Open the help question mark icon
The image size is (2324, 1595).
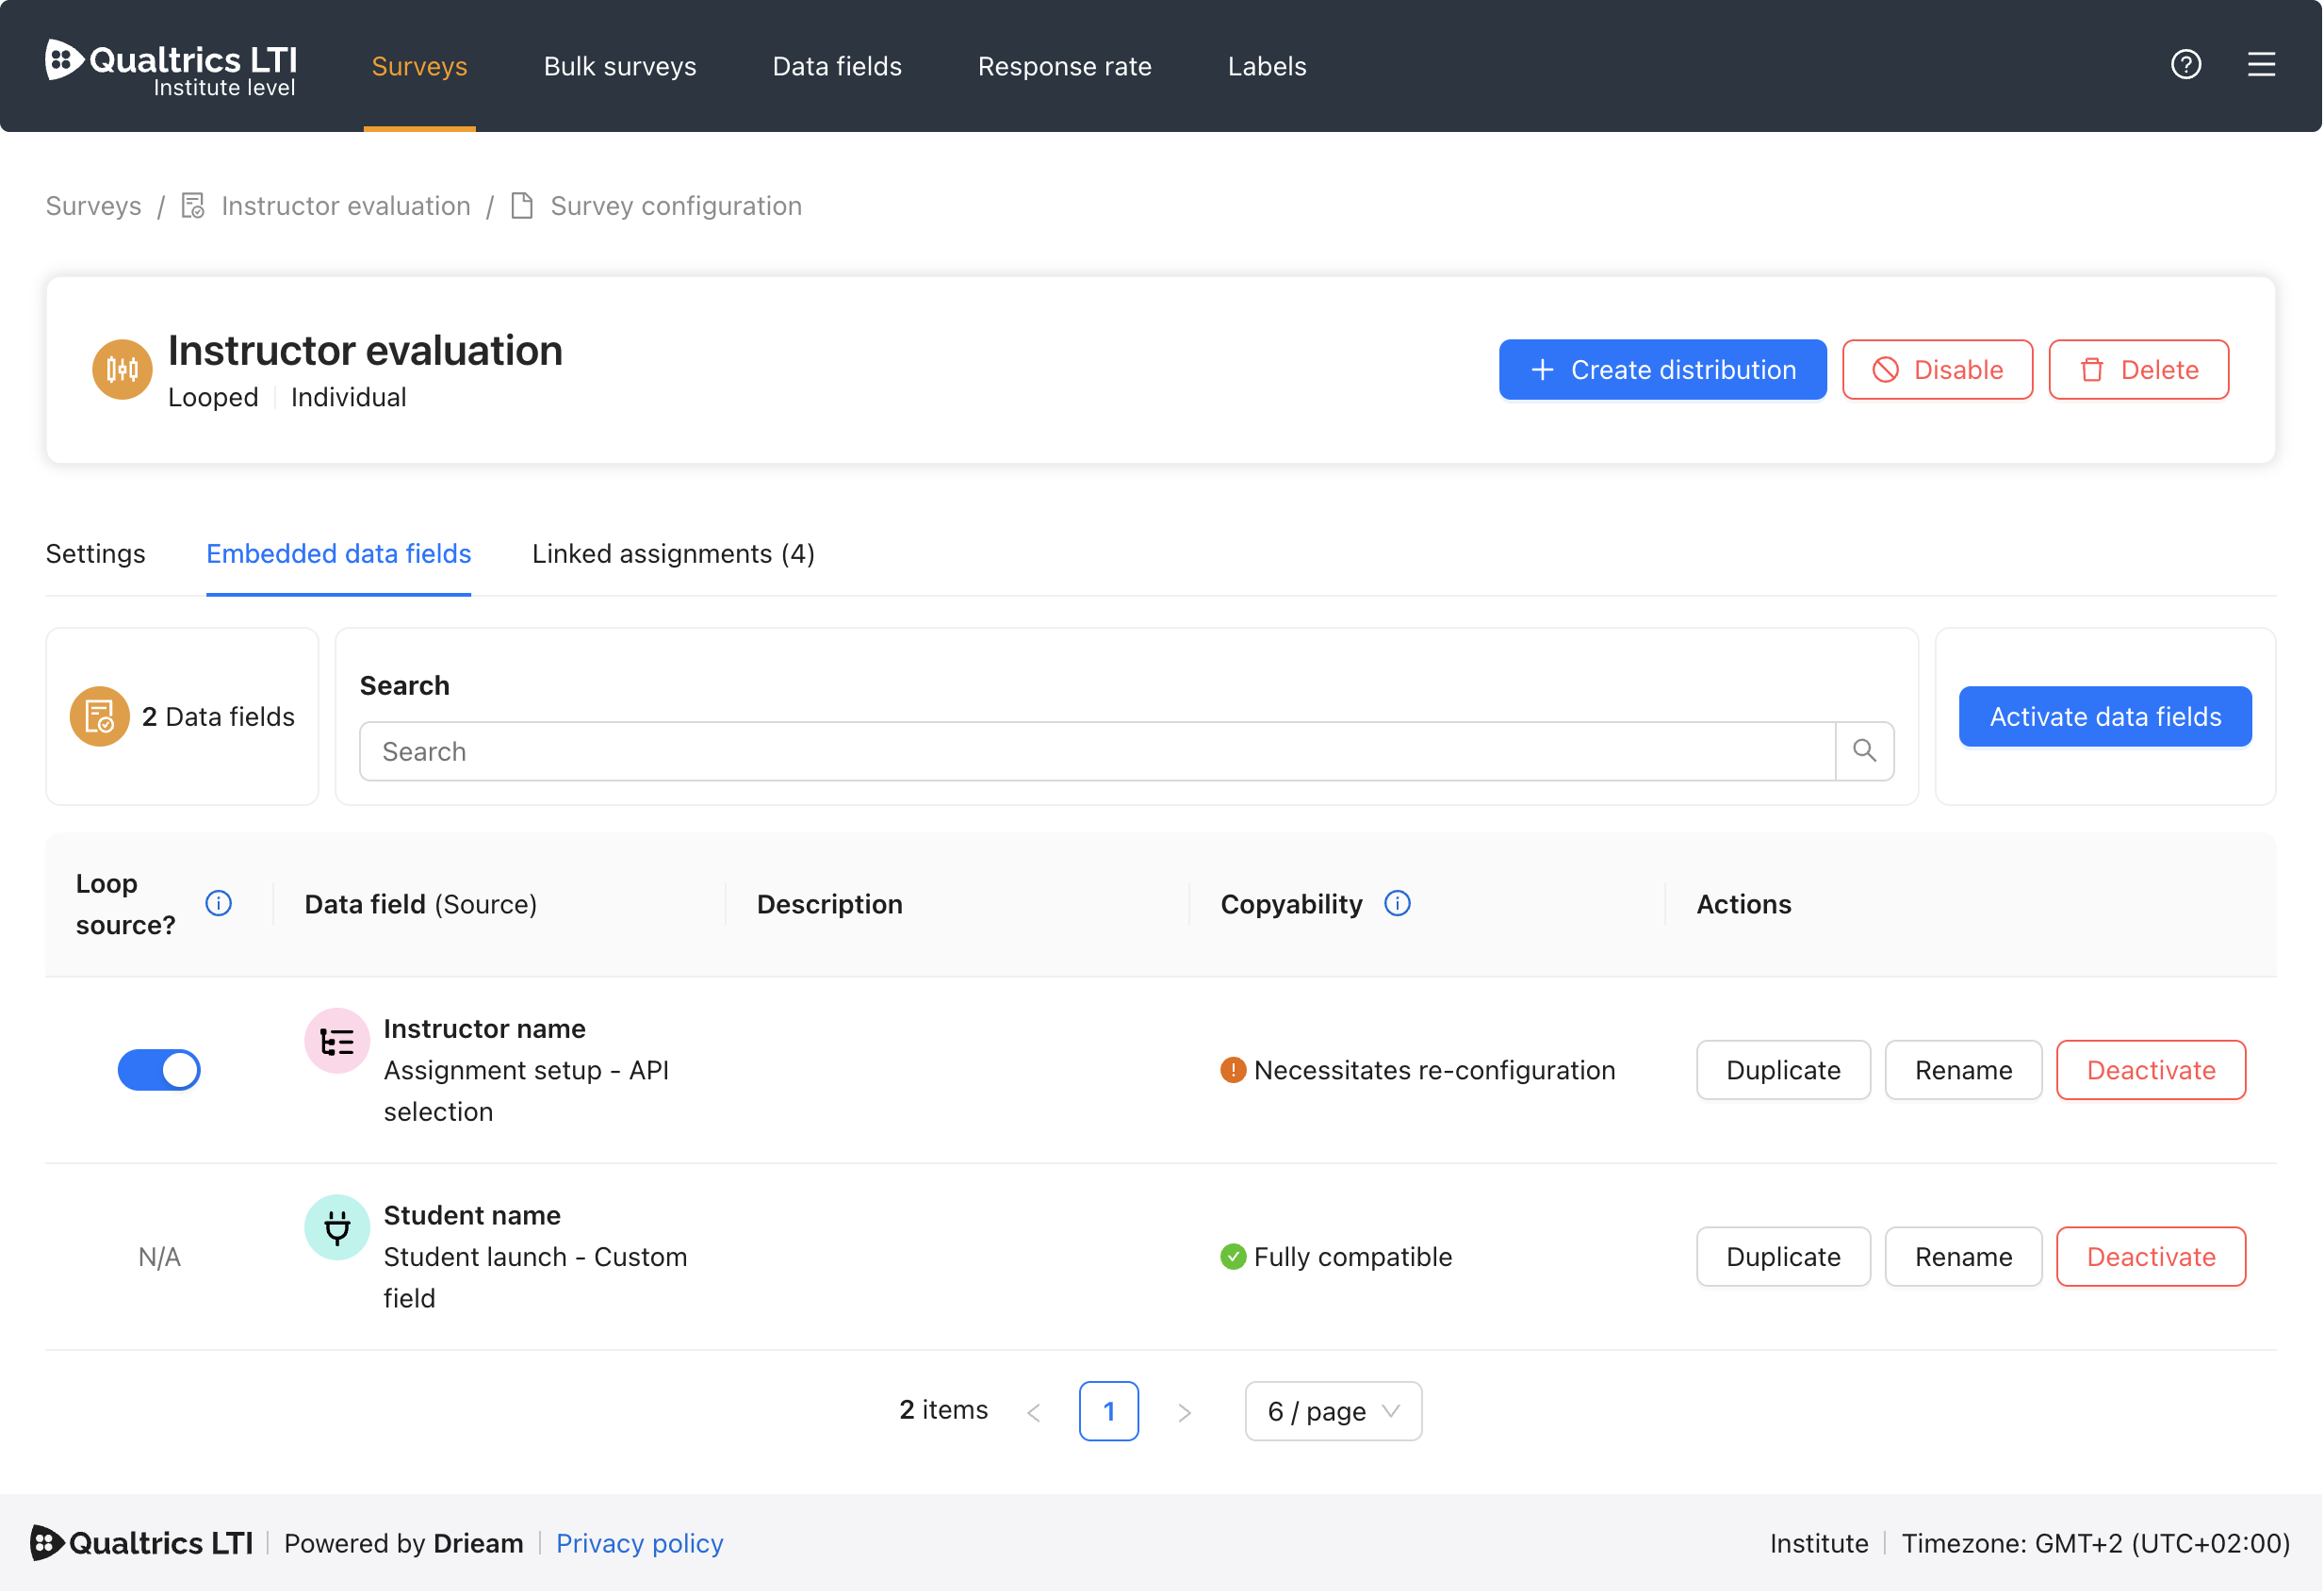tap(2188, 65)
